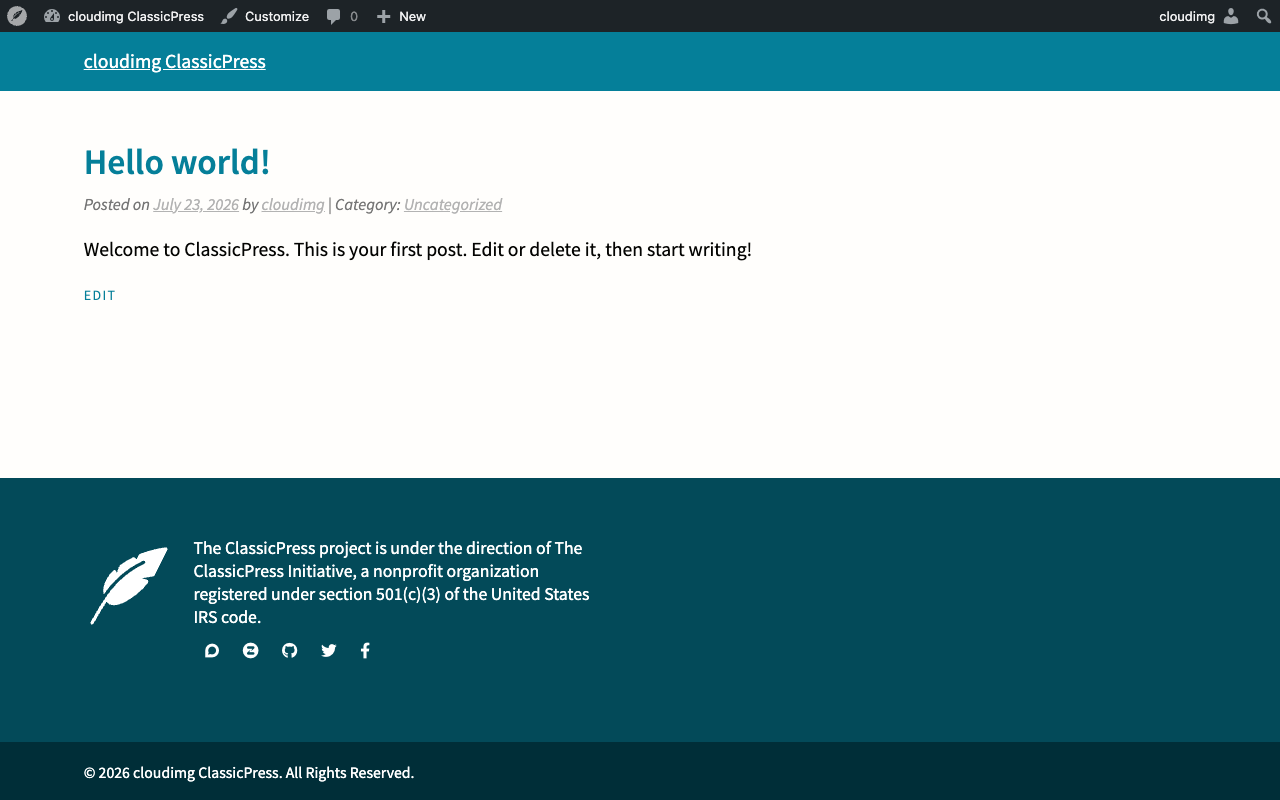Open the Twitter icon in footer
The width and height of the screenshot is (1280, 800).
[x=329, y=651]
